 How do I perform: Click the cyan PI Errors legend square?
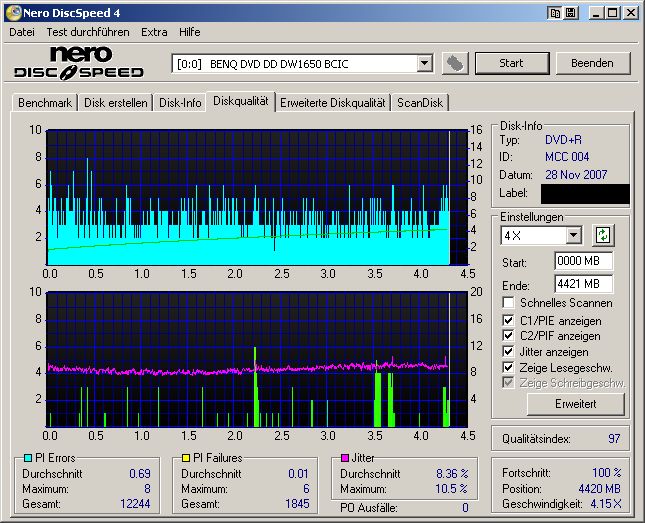pos(27,458)
